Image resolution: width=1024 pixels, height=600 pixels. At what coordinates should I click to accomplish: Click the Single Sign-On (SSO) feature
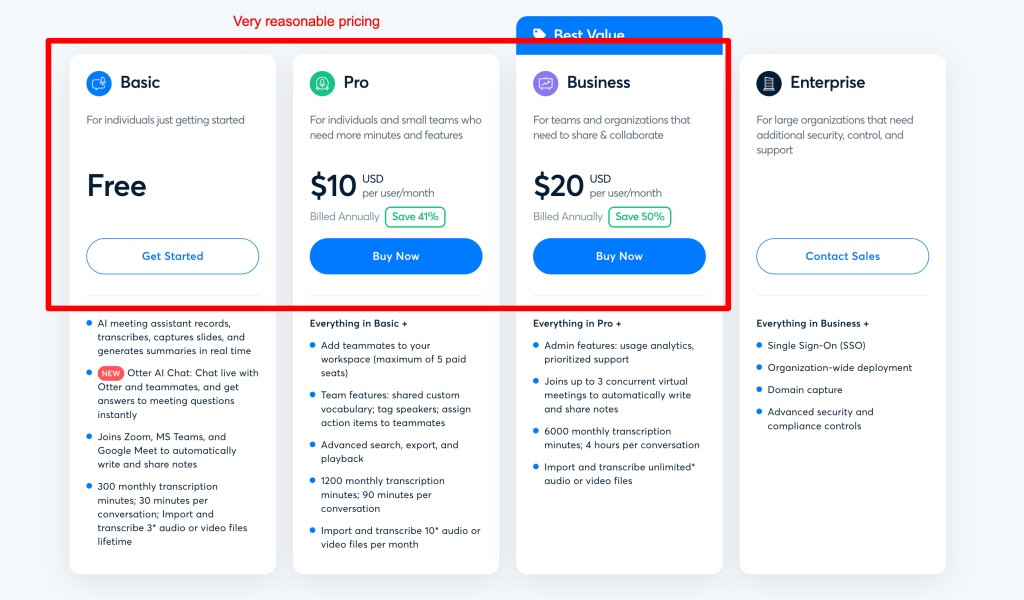[816, 345]
